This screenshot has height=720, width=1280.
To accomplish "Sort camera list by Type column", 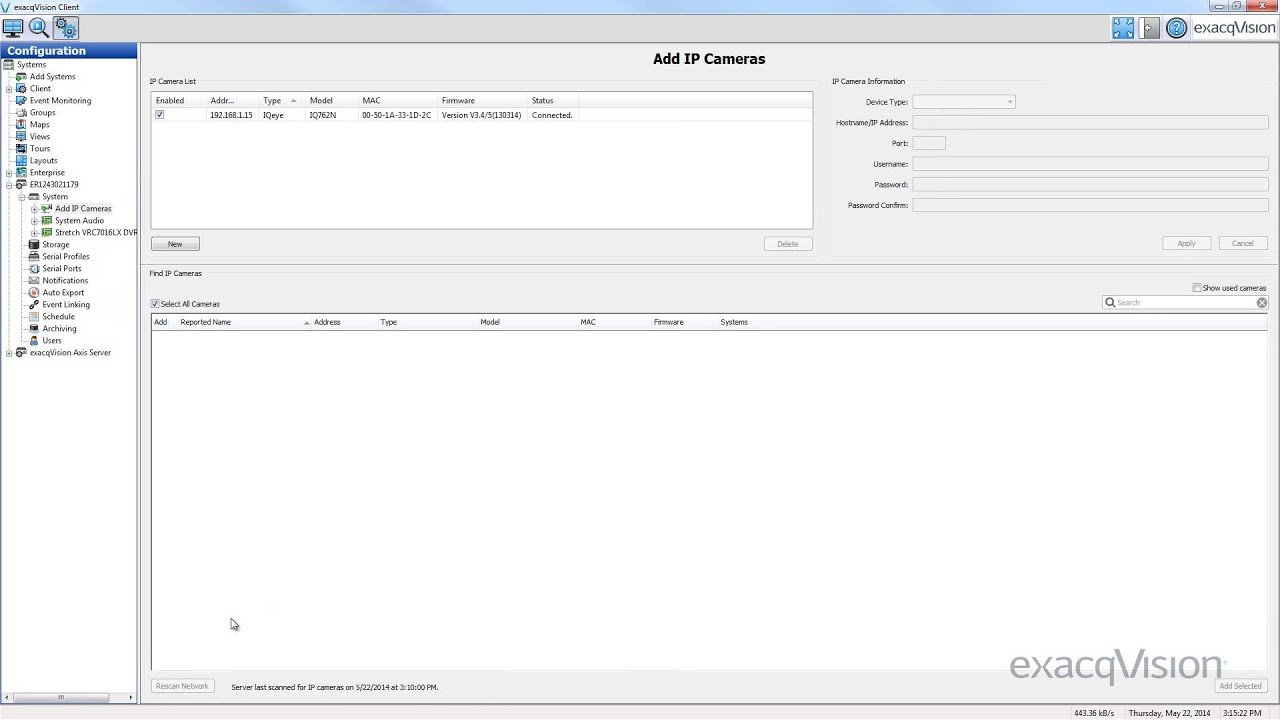I will click(279, 101).
